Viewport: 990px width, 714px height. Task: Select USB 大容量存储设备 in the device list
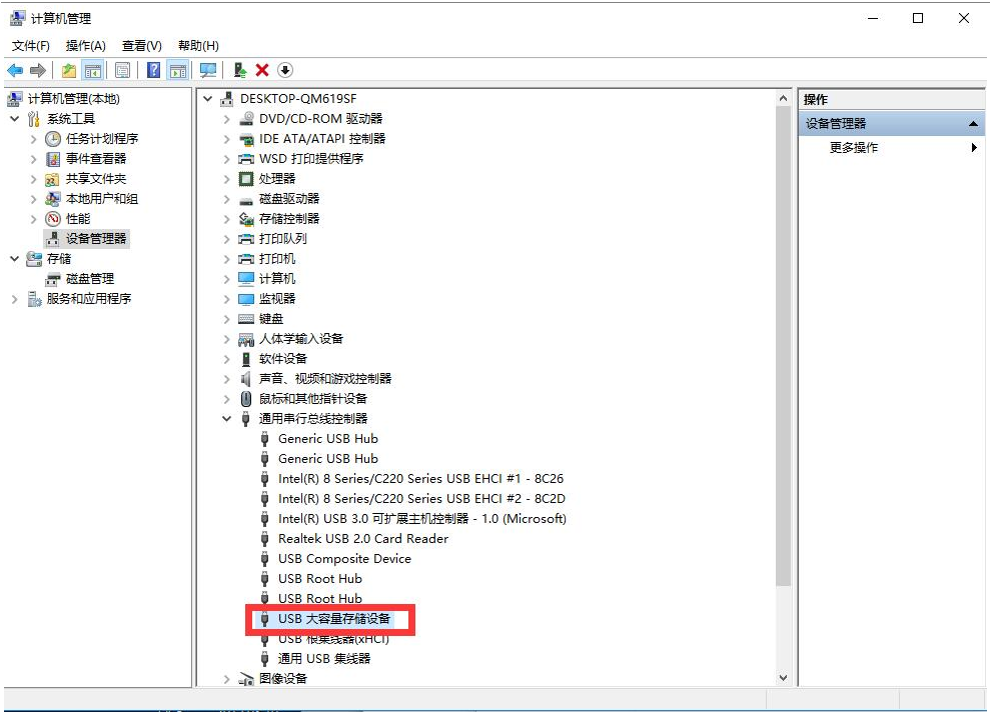click(334, 619)
